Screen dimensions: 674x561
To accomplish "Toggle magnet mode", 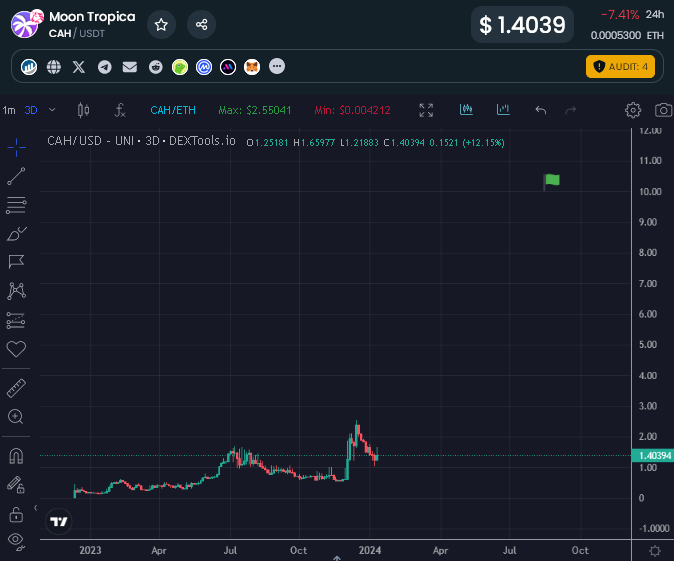I will [x=16, y=456].
